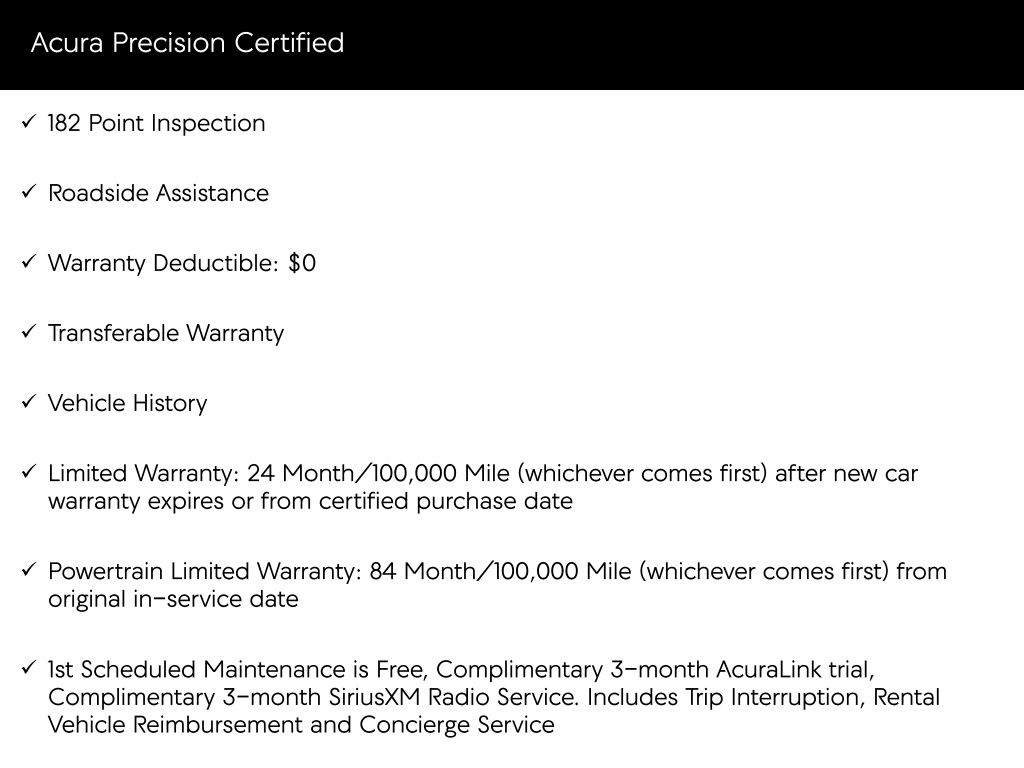Click the $0 deductible amount
Viewport: 1024px width, 768px height.
301,263
